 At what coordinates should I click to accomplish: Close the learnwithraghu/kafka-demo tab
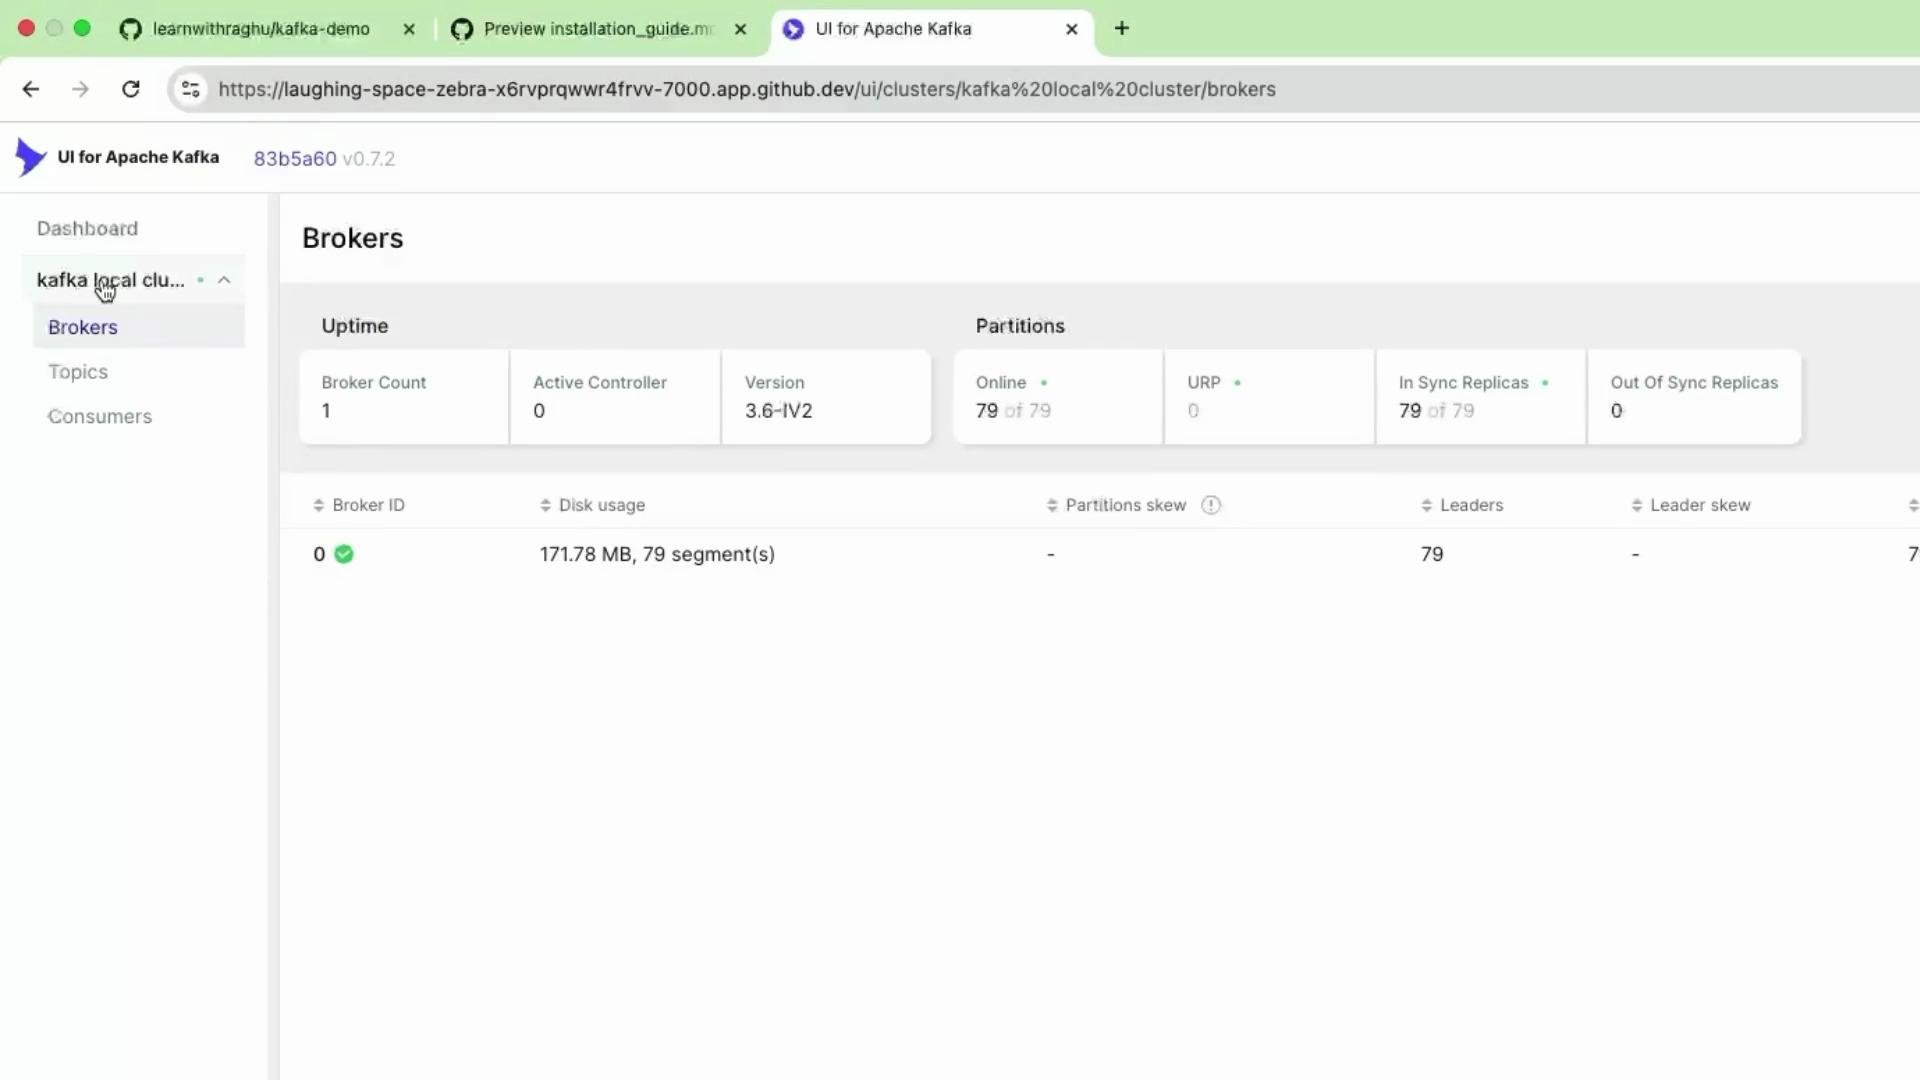click(409, 29)
